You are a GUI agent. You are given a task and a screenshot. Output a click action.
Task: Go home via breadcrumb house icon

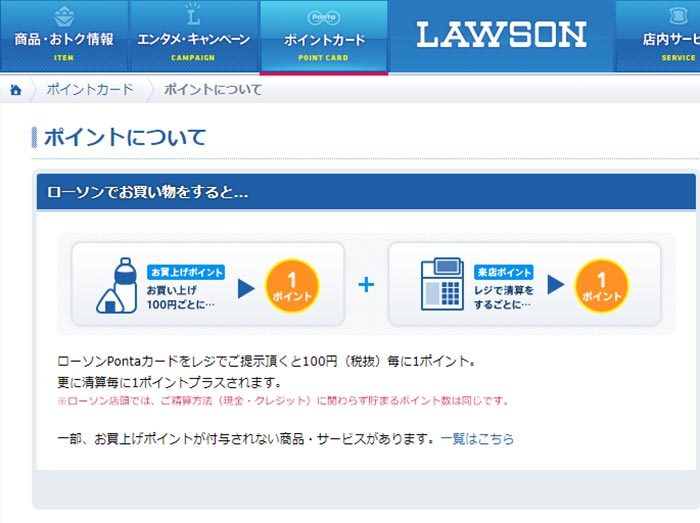tap(16, 90)
